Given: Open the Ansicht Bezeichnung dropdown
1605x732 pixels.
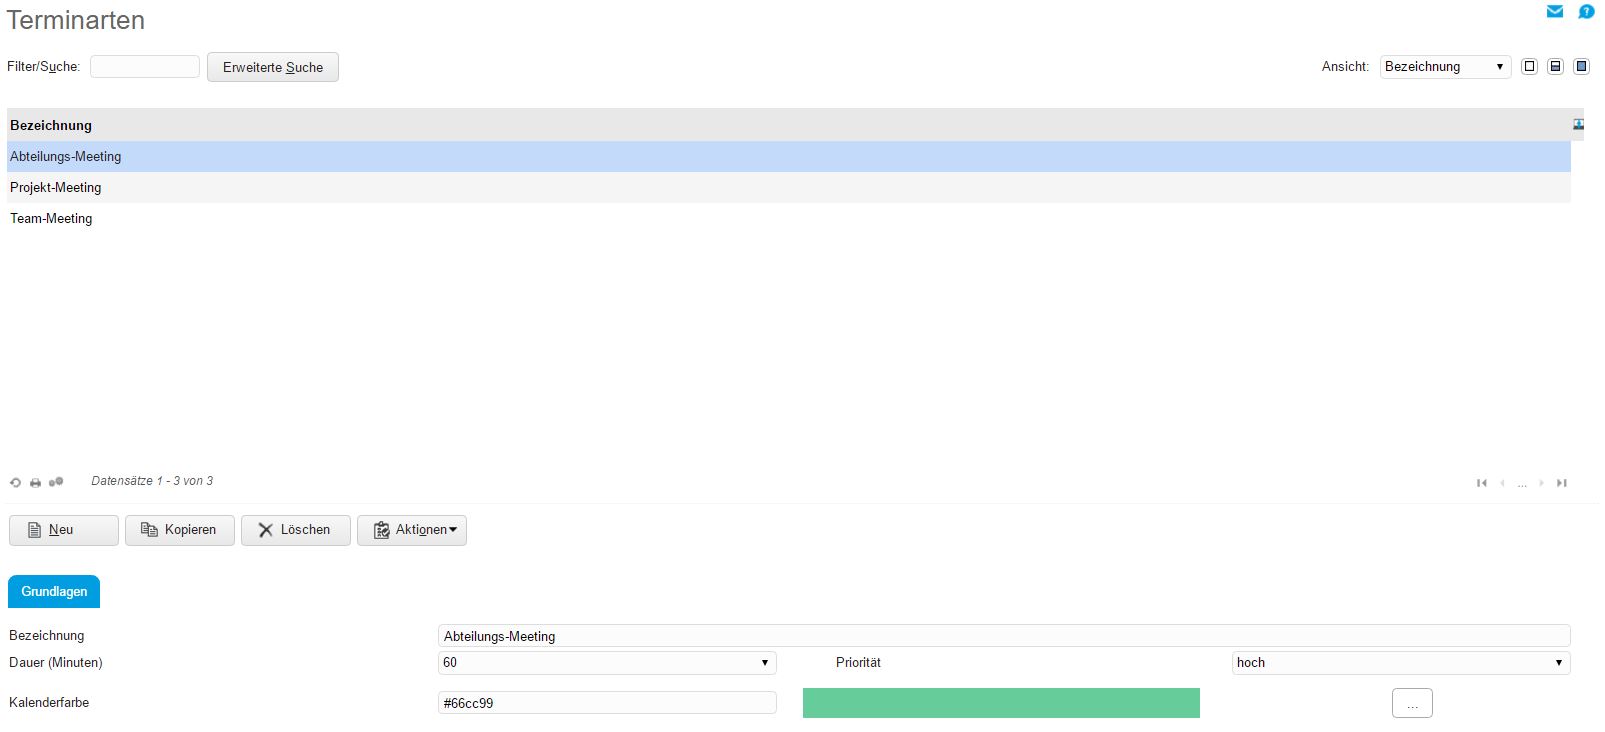Looking at the screenshot, I should point(1445,67).
